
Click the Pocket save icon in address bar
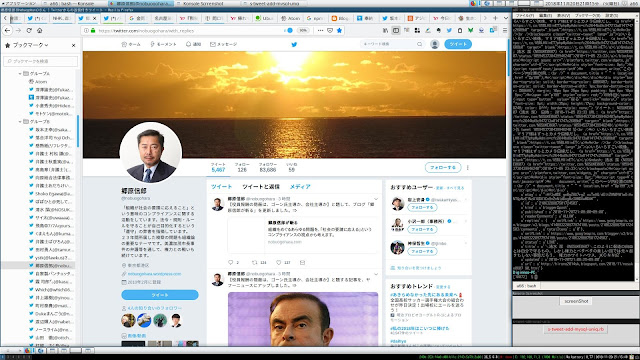pyautogui.click(x=330, y=31)
